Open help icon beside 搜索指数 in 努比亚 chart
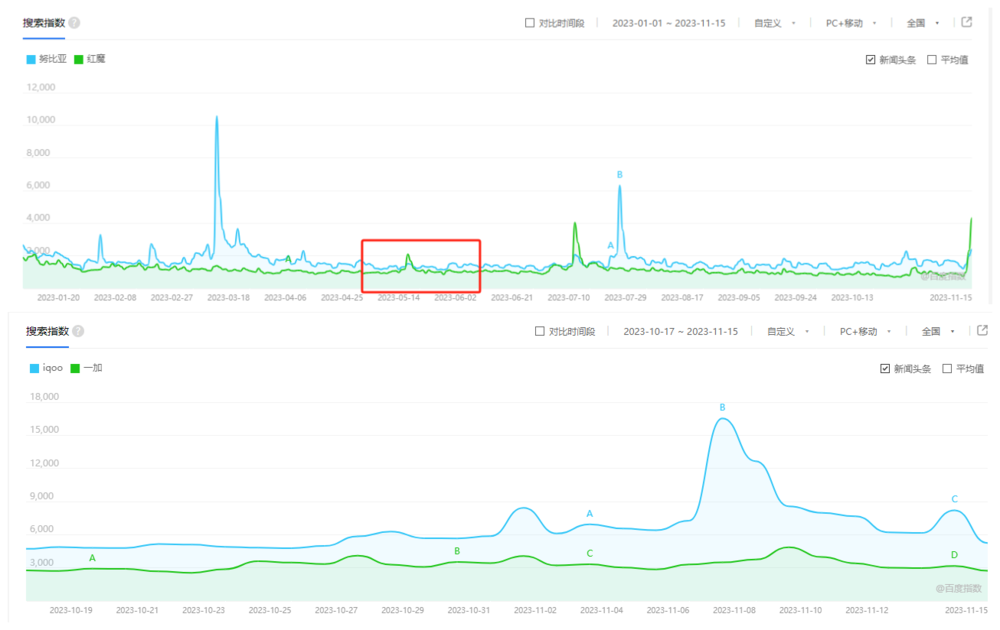 click(75, 23)
